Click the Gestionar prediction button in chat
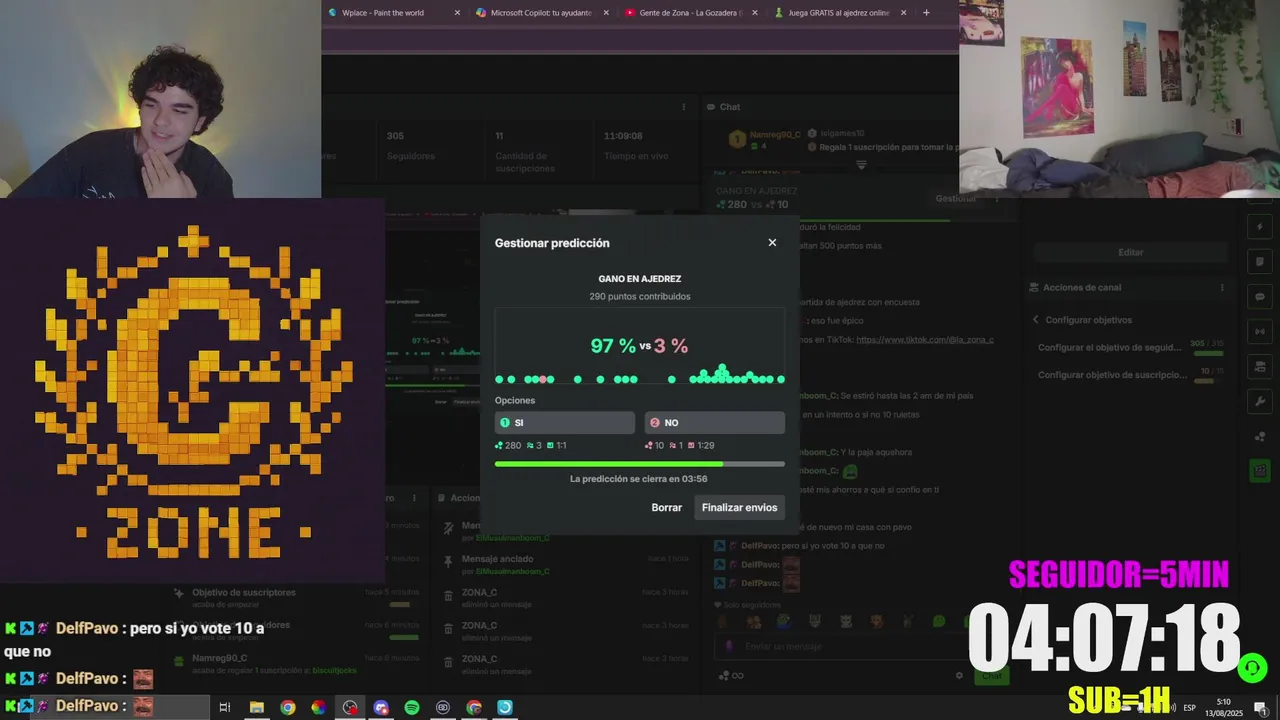 pos(955,199)
